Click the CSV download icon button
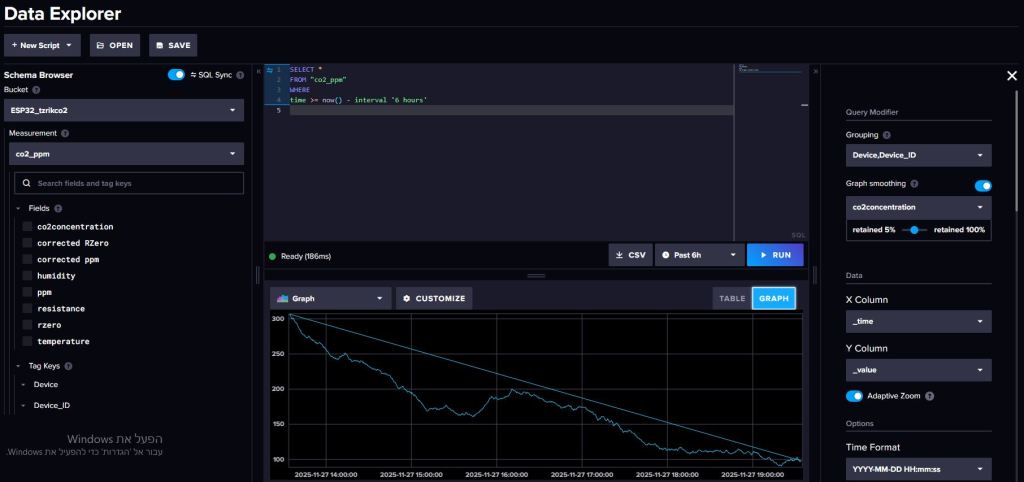Screen dimensions: 1024x482 631,255
